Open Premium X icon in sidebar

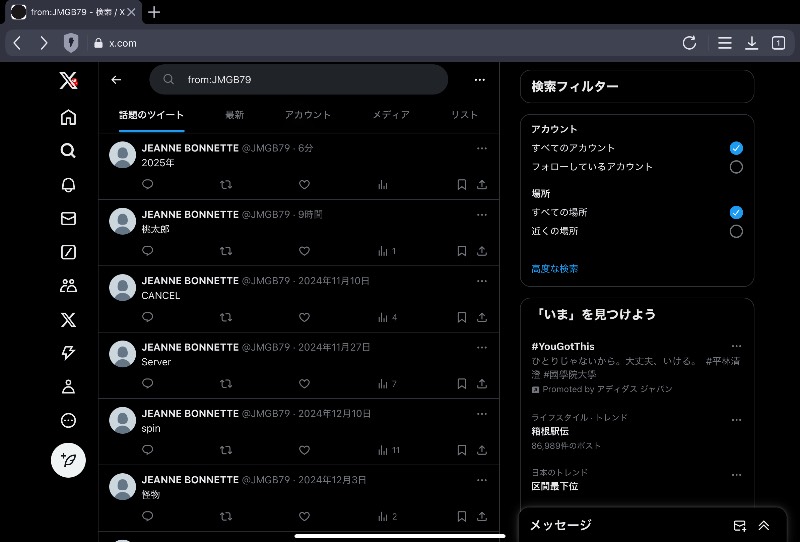pyautogui.click(x=68, y=319)
